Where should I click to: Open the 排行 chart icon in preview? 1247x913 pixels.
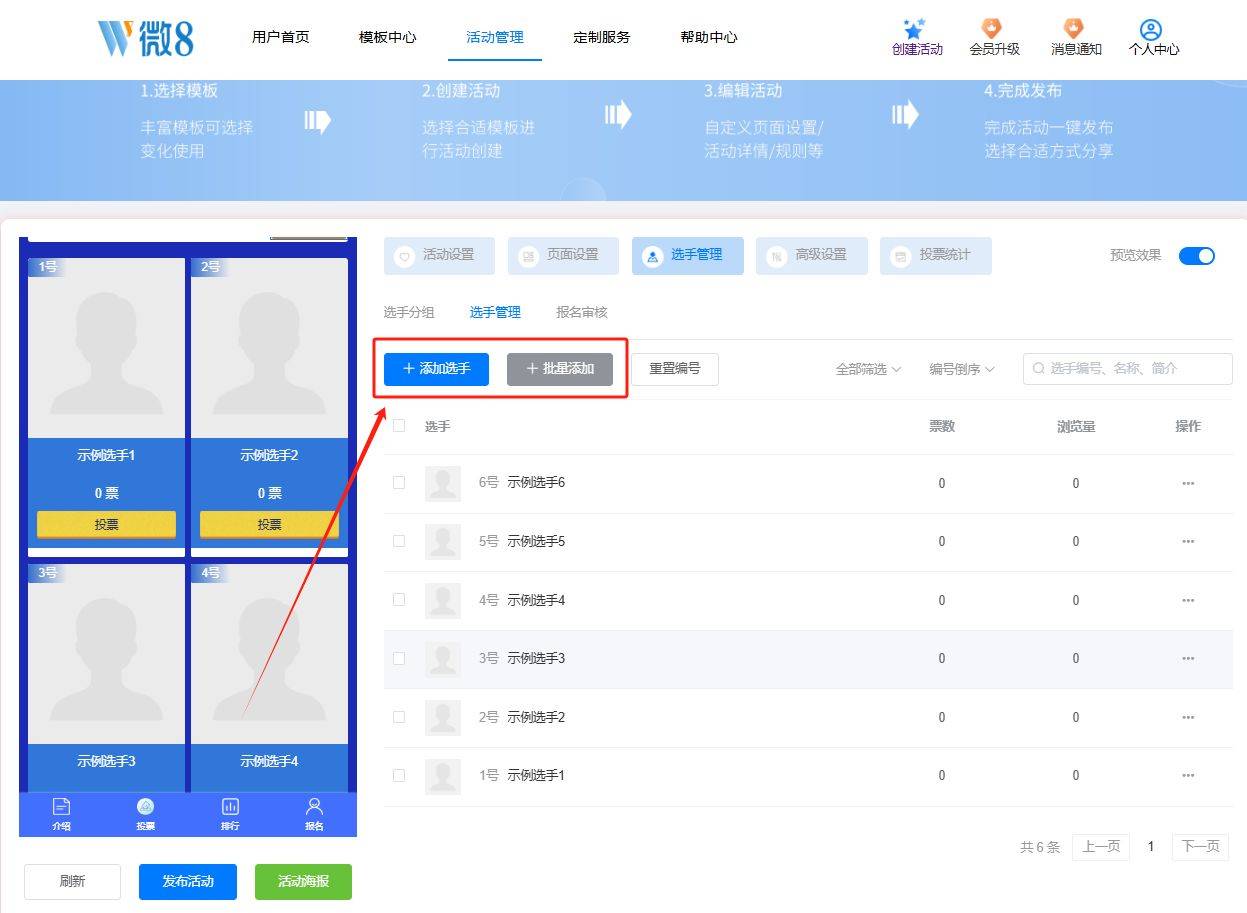(x=230, y=807)
